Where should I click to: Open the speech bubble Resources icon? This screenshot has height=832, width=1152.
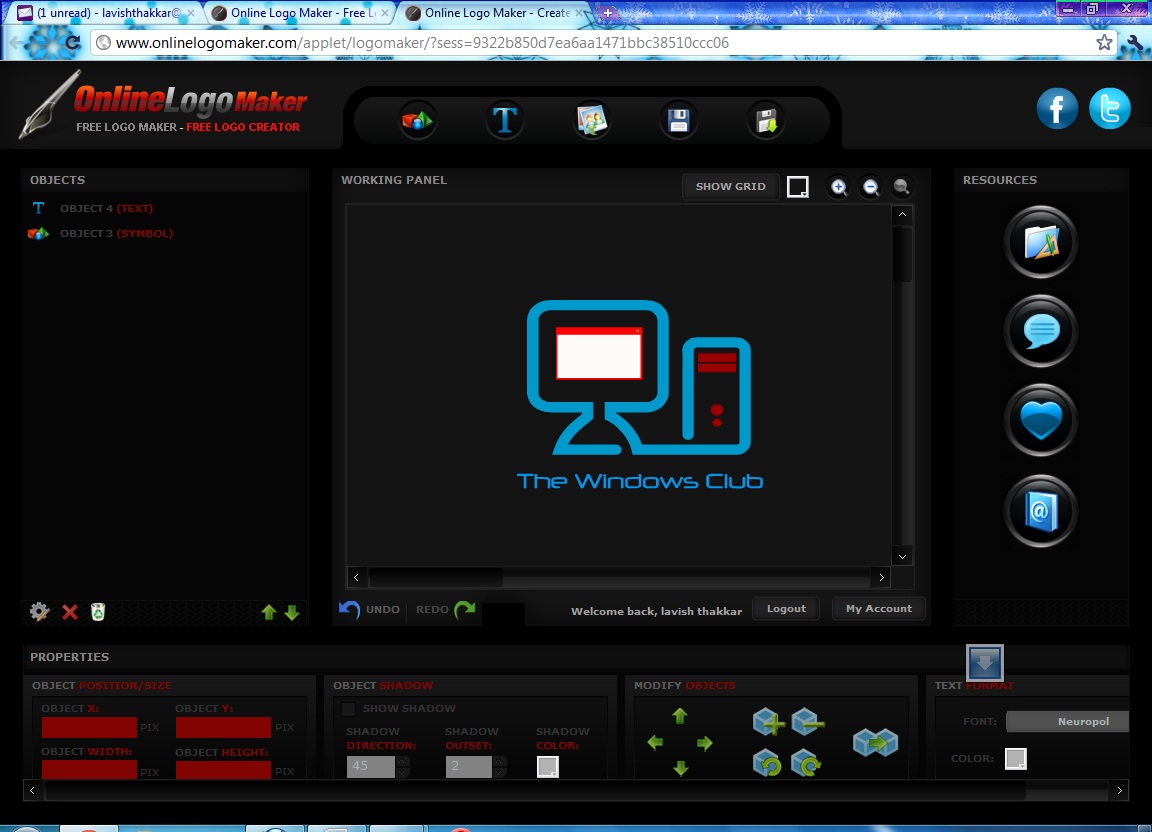coord(1040,331)
